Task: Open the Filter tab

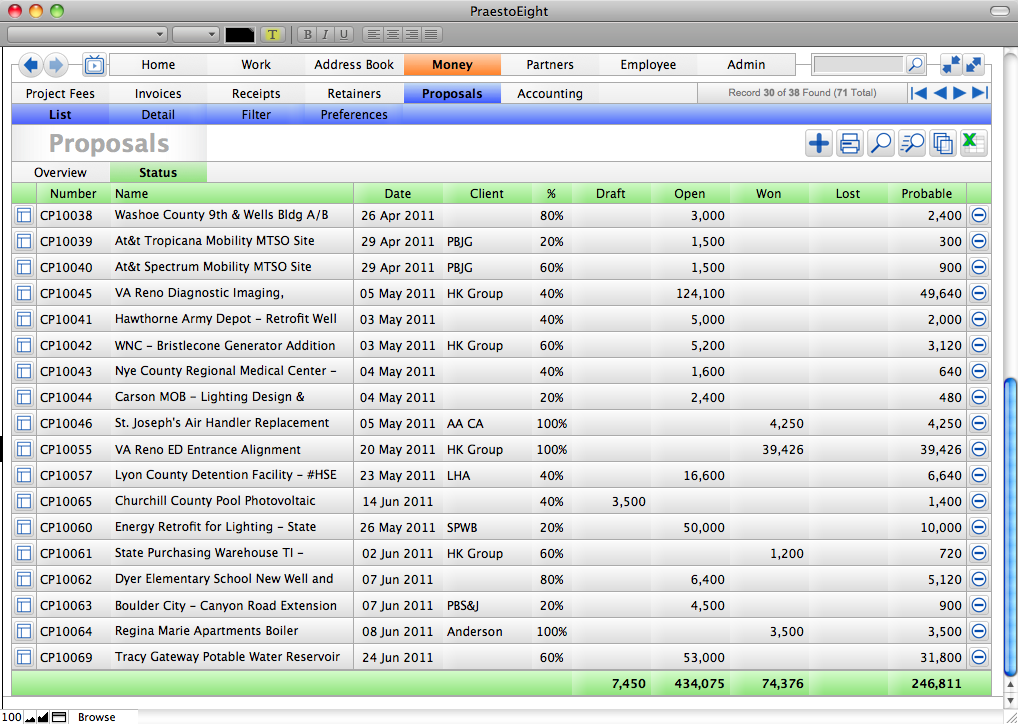Action: pyautogui.click(x=256, y=114)
